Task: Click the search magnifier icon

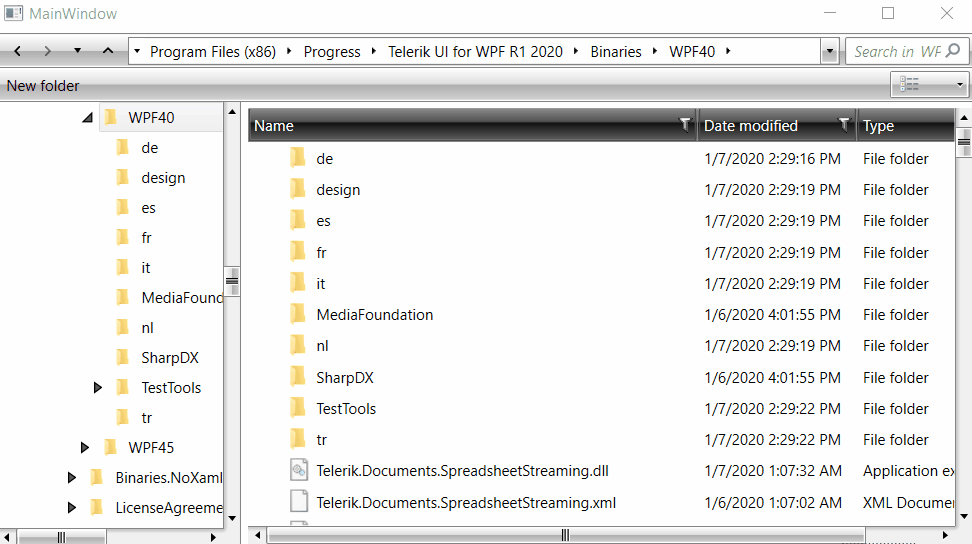Action: (953, 51)
